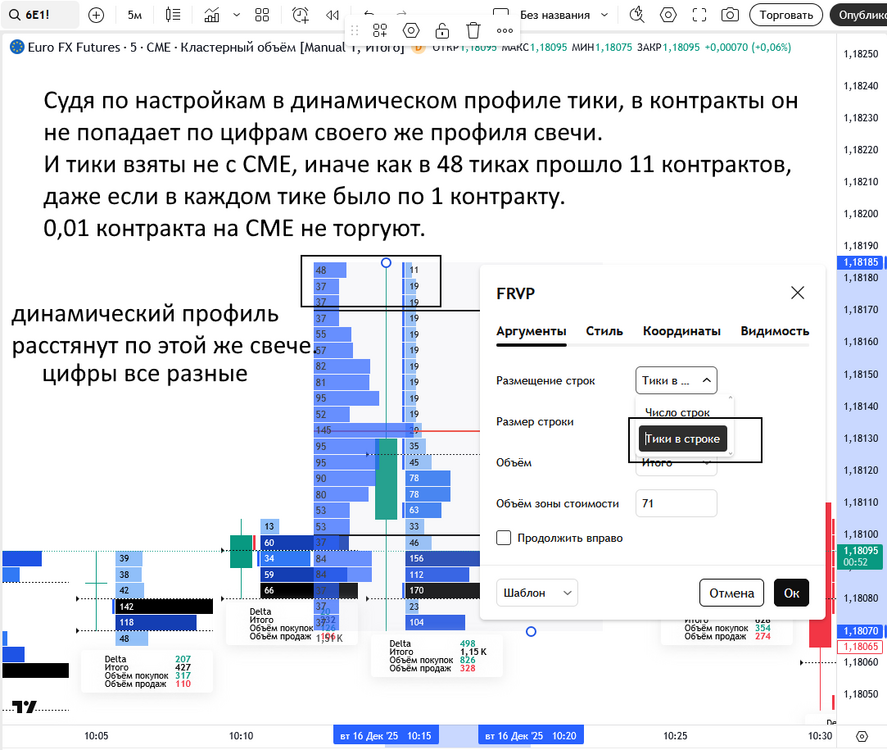Open the Шаблон dropdown
This screenshot has width=887, height=750.
(536, 593)
